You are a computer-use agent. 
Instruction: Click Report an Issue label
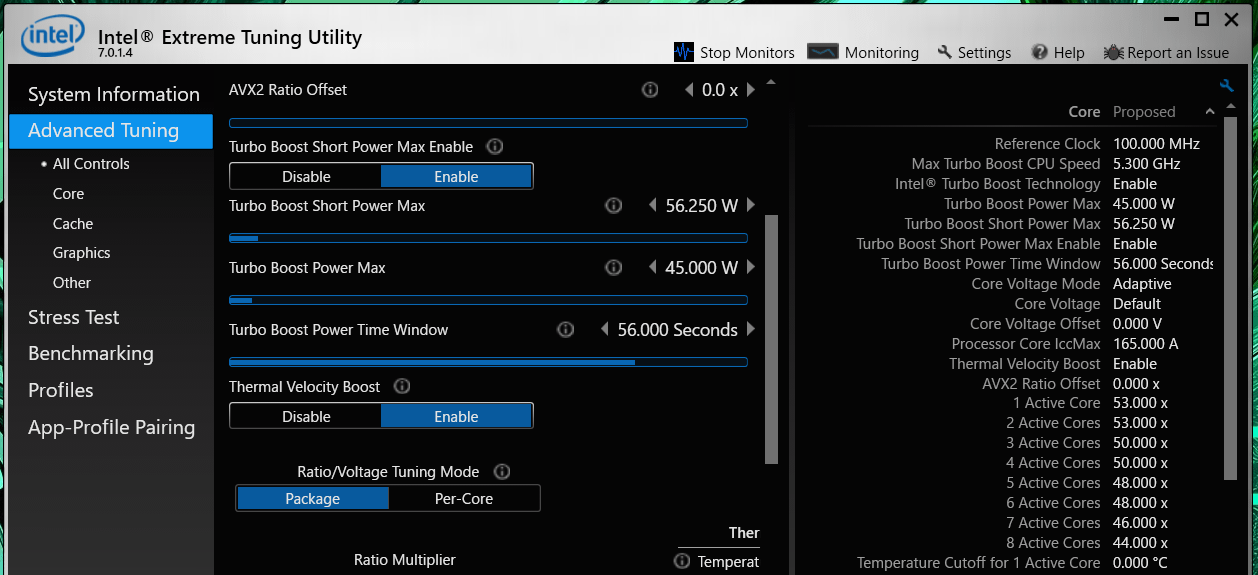[x=1178, y=53]
